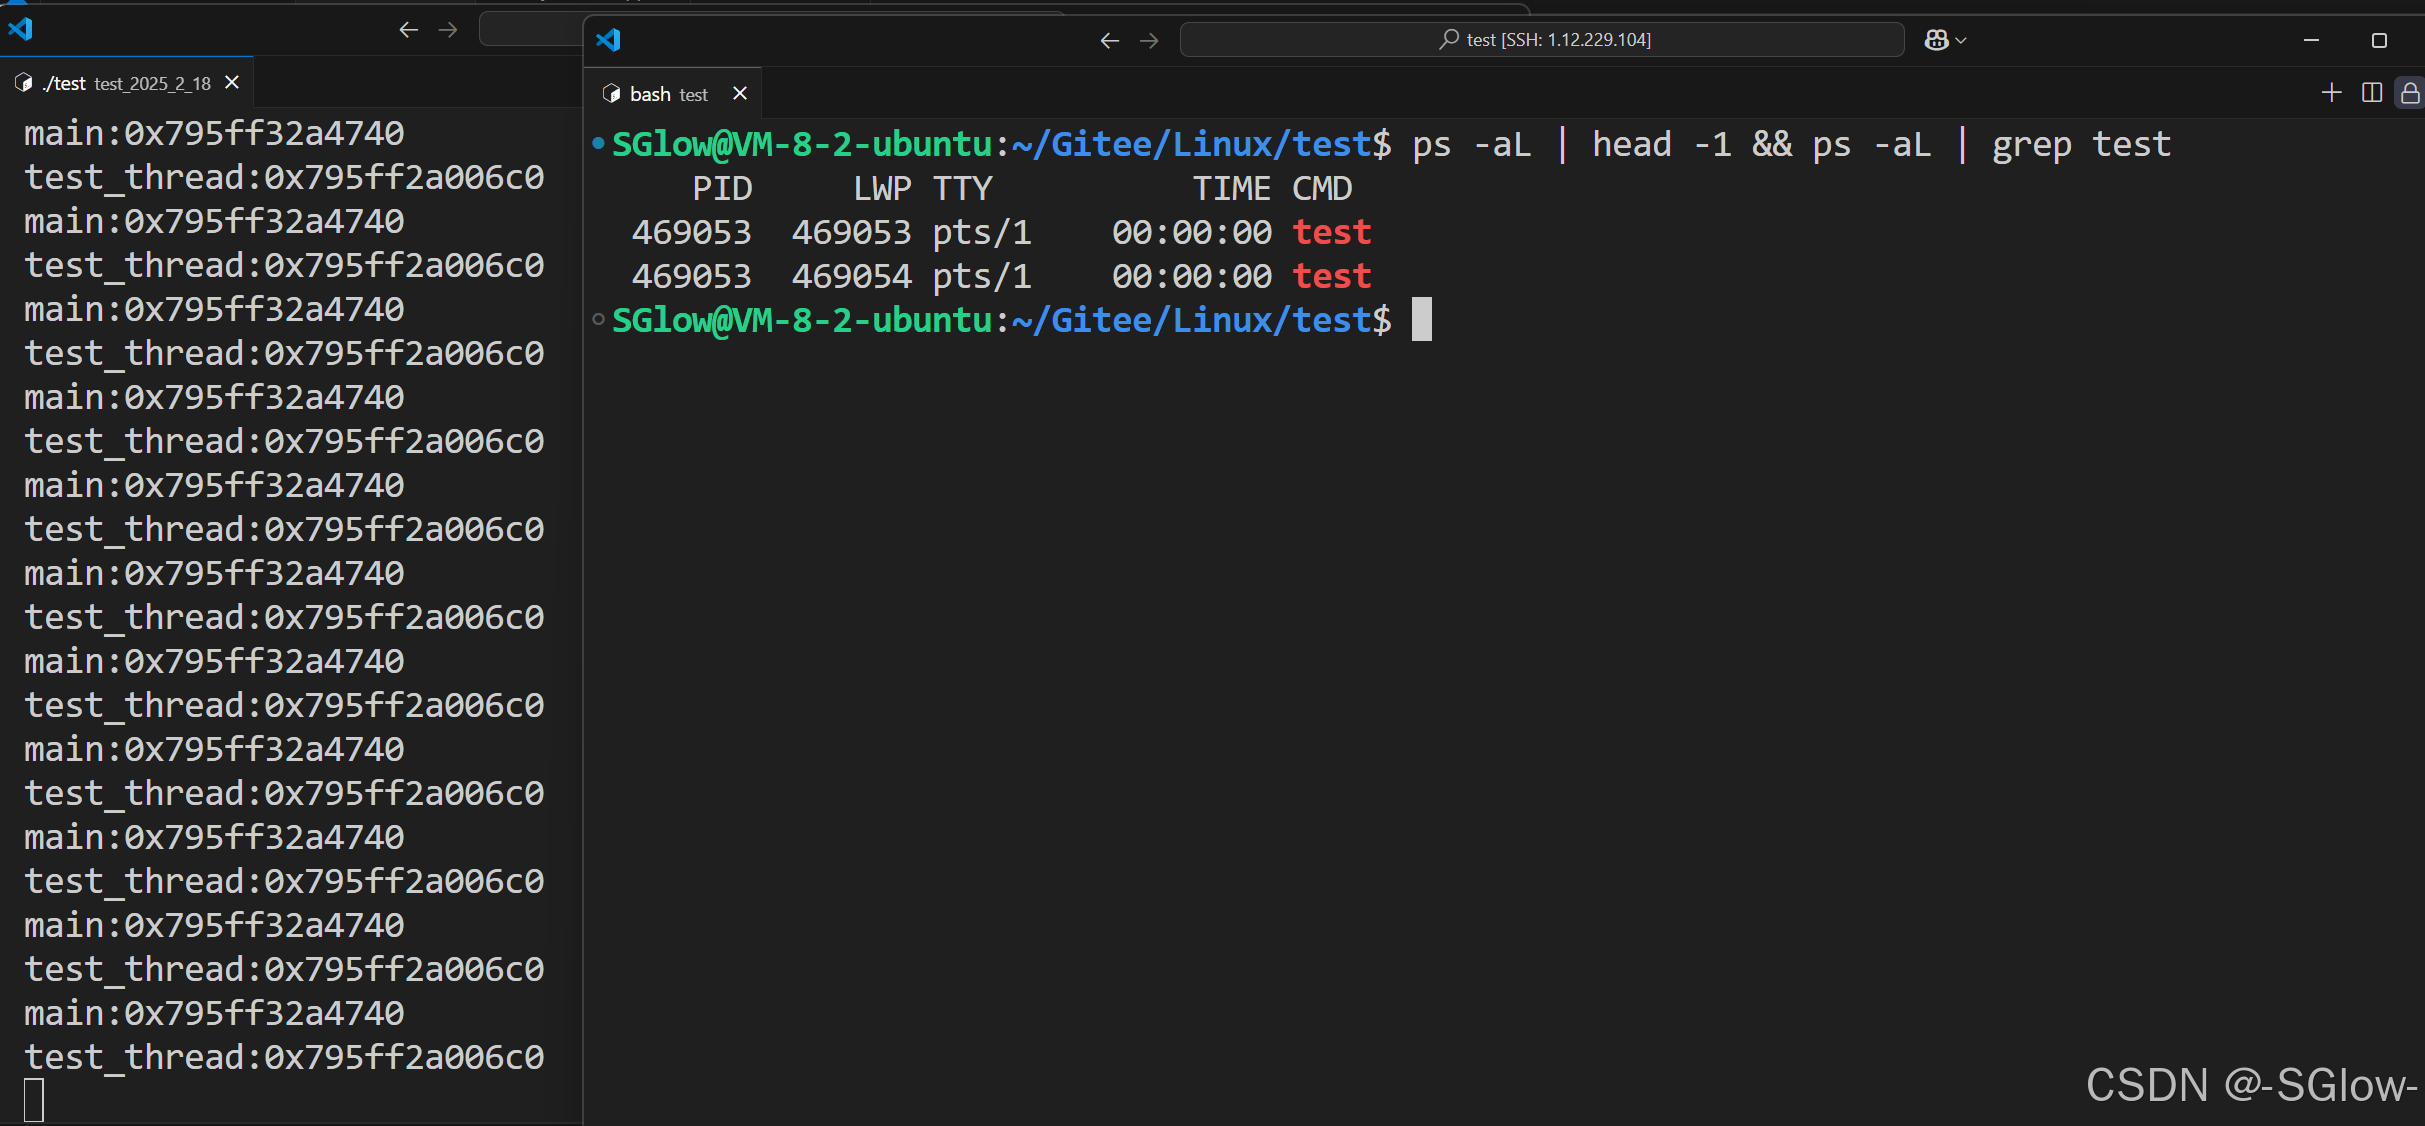Close the ./test terminal tab
2425x1126 pixels.
232,83
